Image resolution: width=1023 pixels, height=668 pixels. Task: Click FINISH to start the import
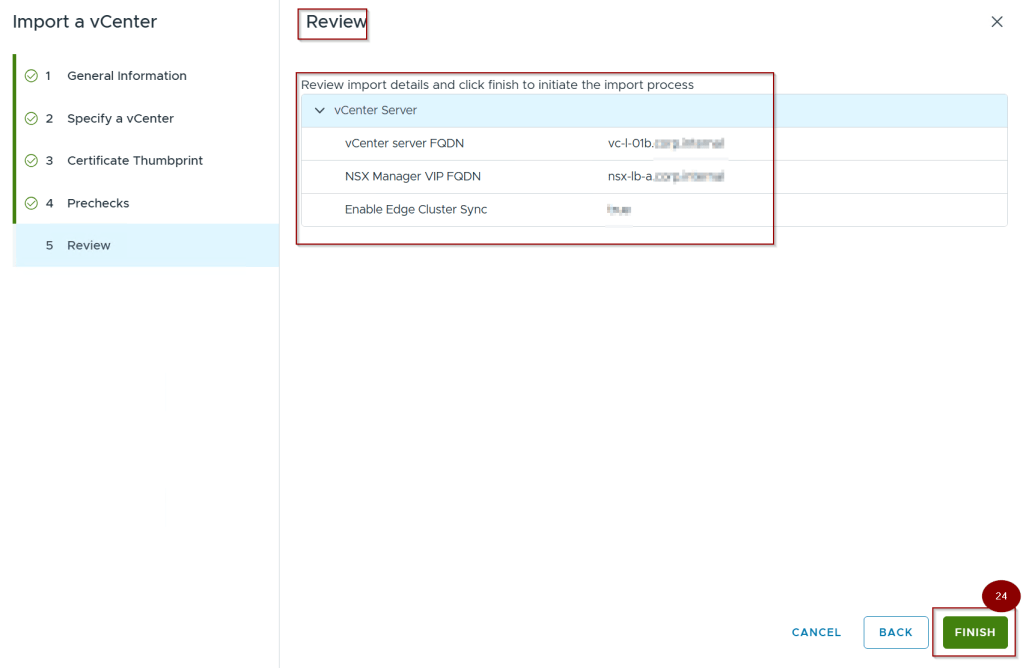click(x=974, y=632)
